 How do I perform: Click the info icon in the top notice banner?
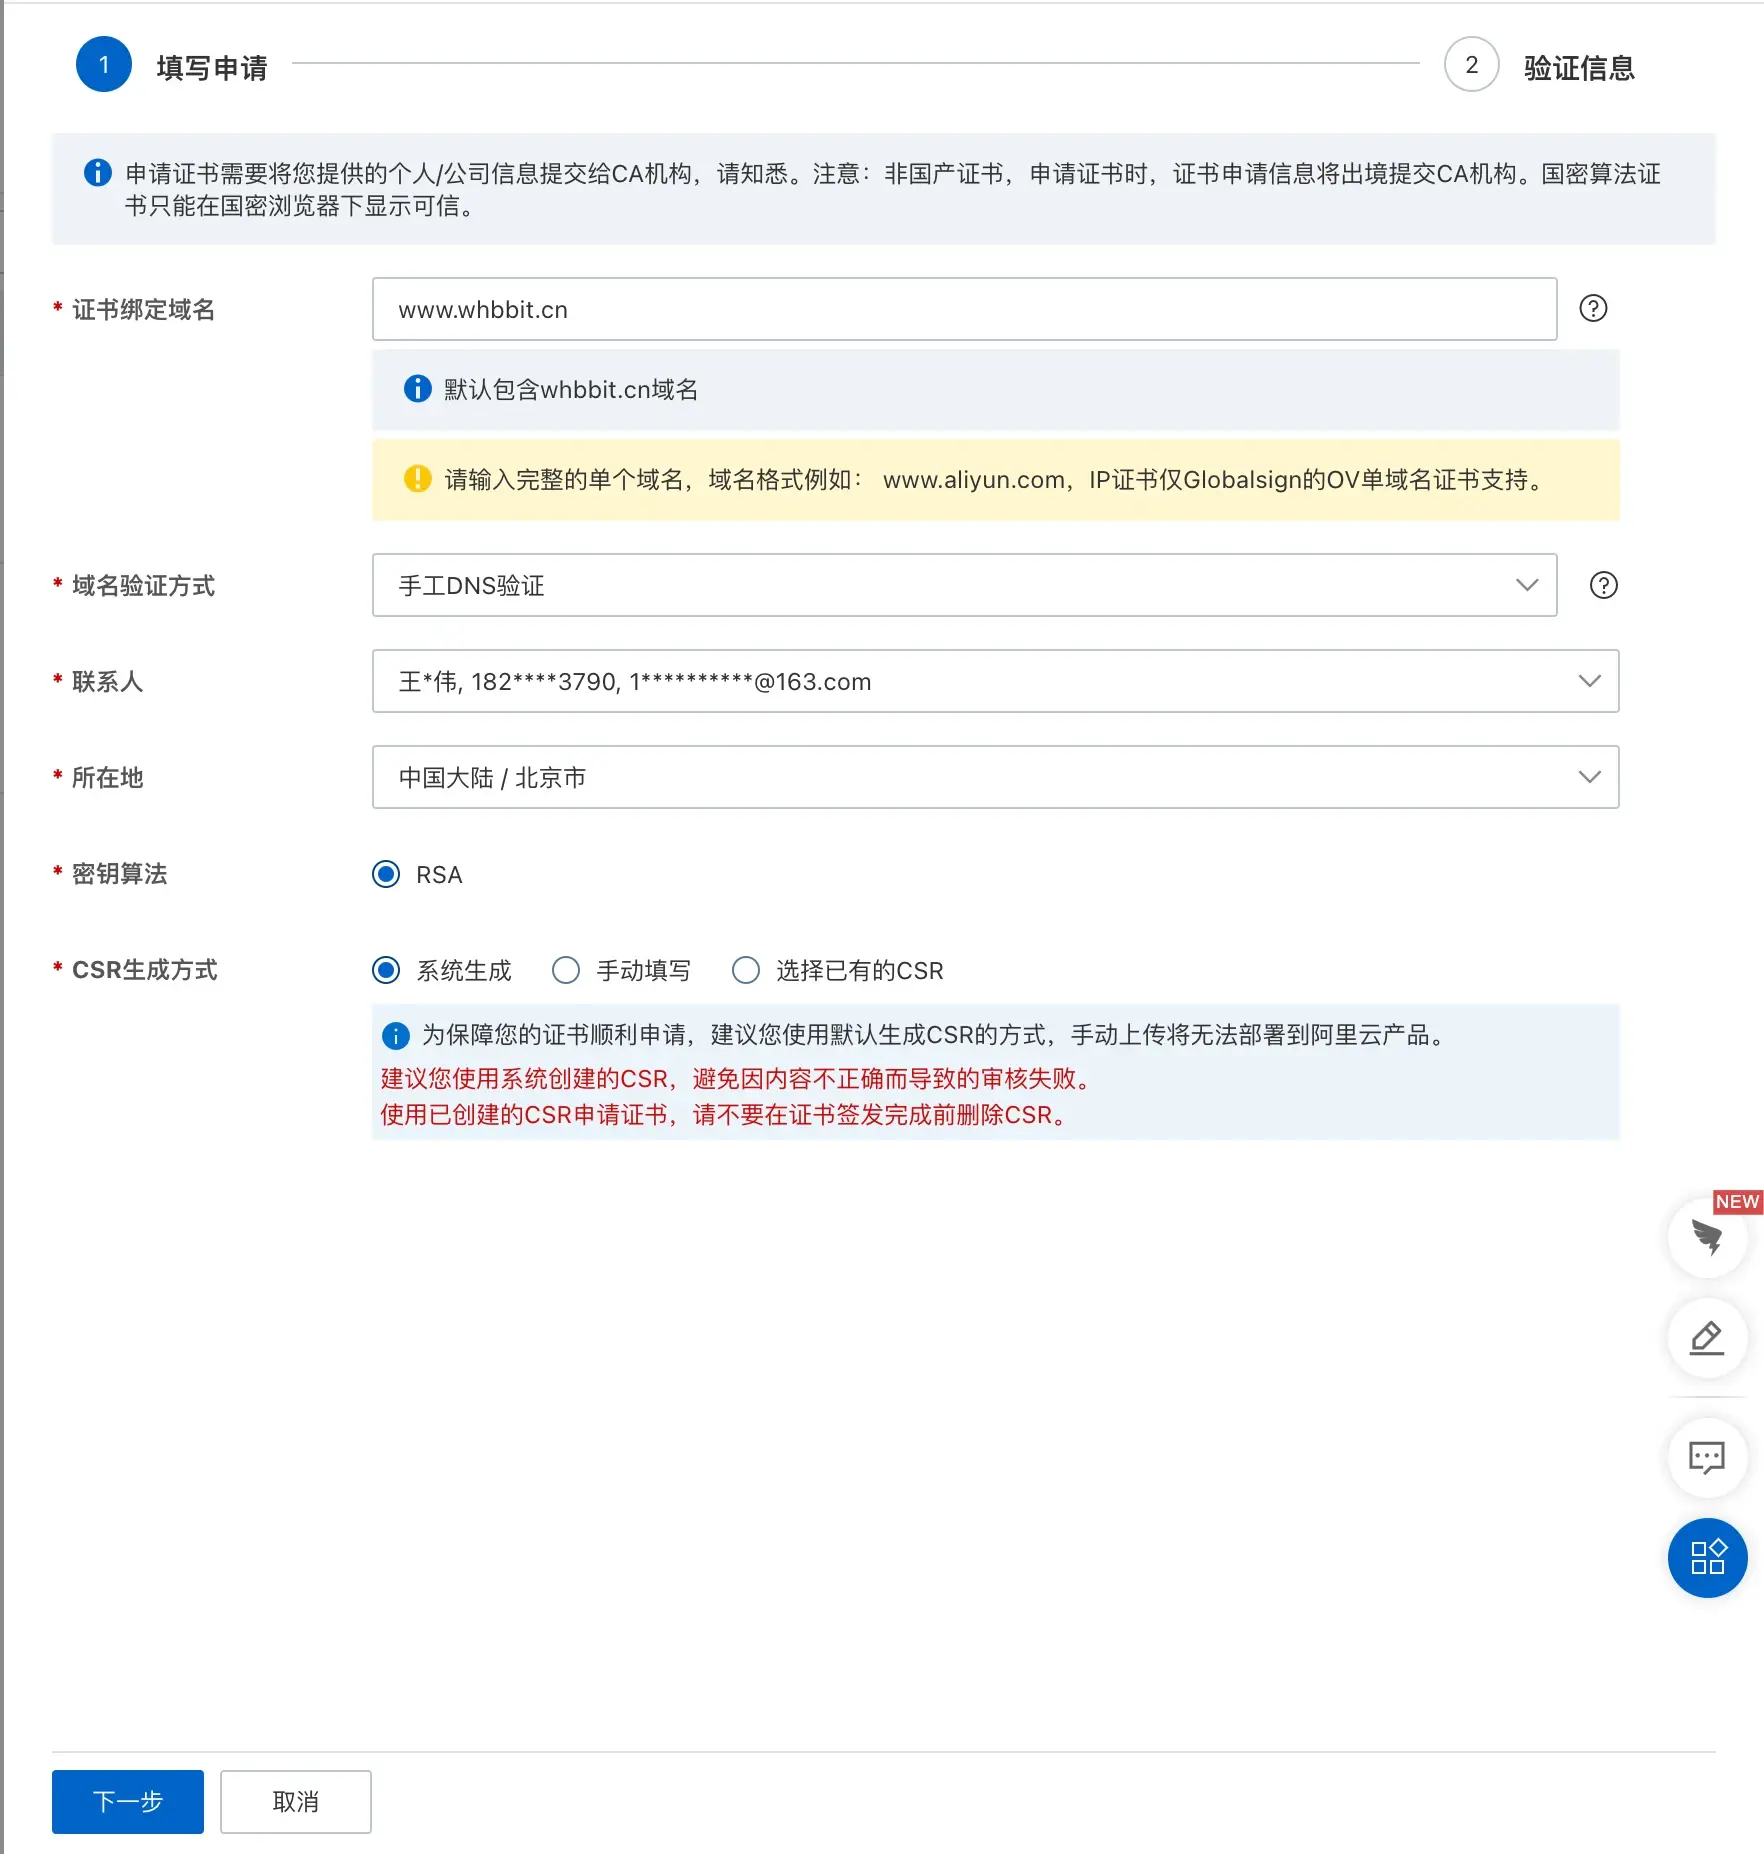click(97, 173)
